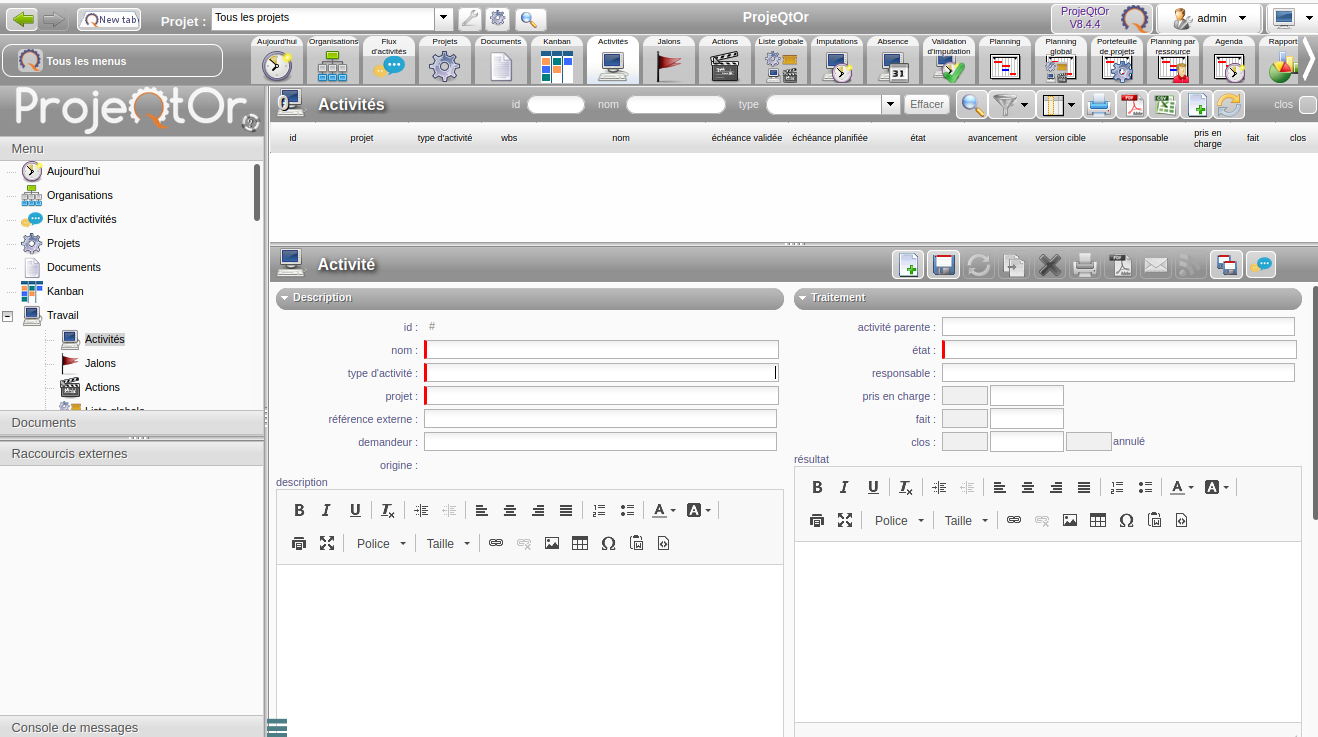Image resolution: width=1318 pixels, height=737 pixels.
Task: Export activities list to CSV spreadsheet
Action: (x=1163, y=105)
